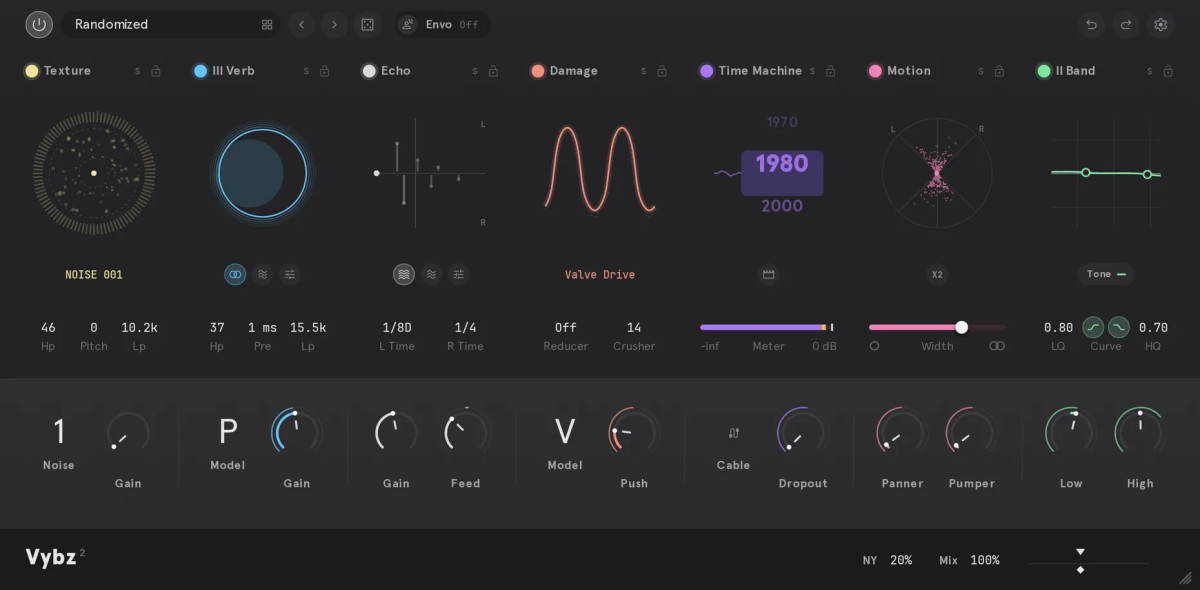
Task: Toggle the Motion X2 button
Action: [x=937, y=274]
